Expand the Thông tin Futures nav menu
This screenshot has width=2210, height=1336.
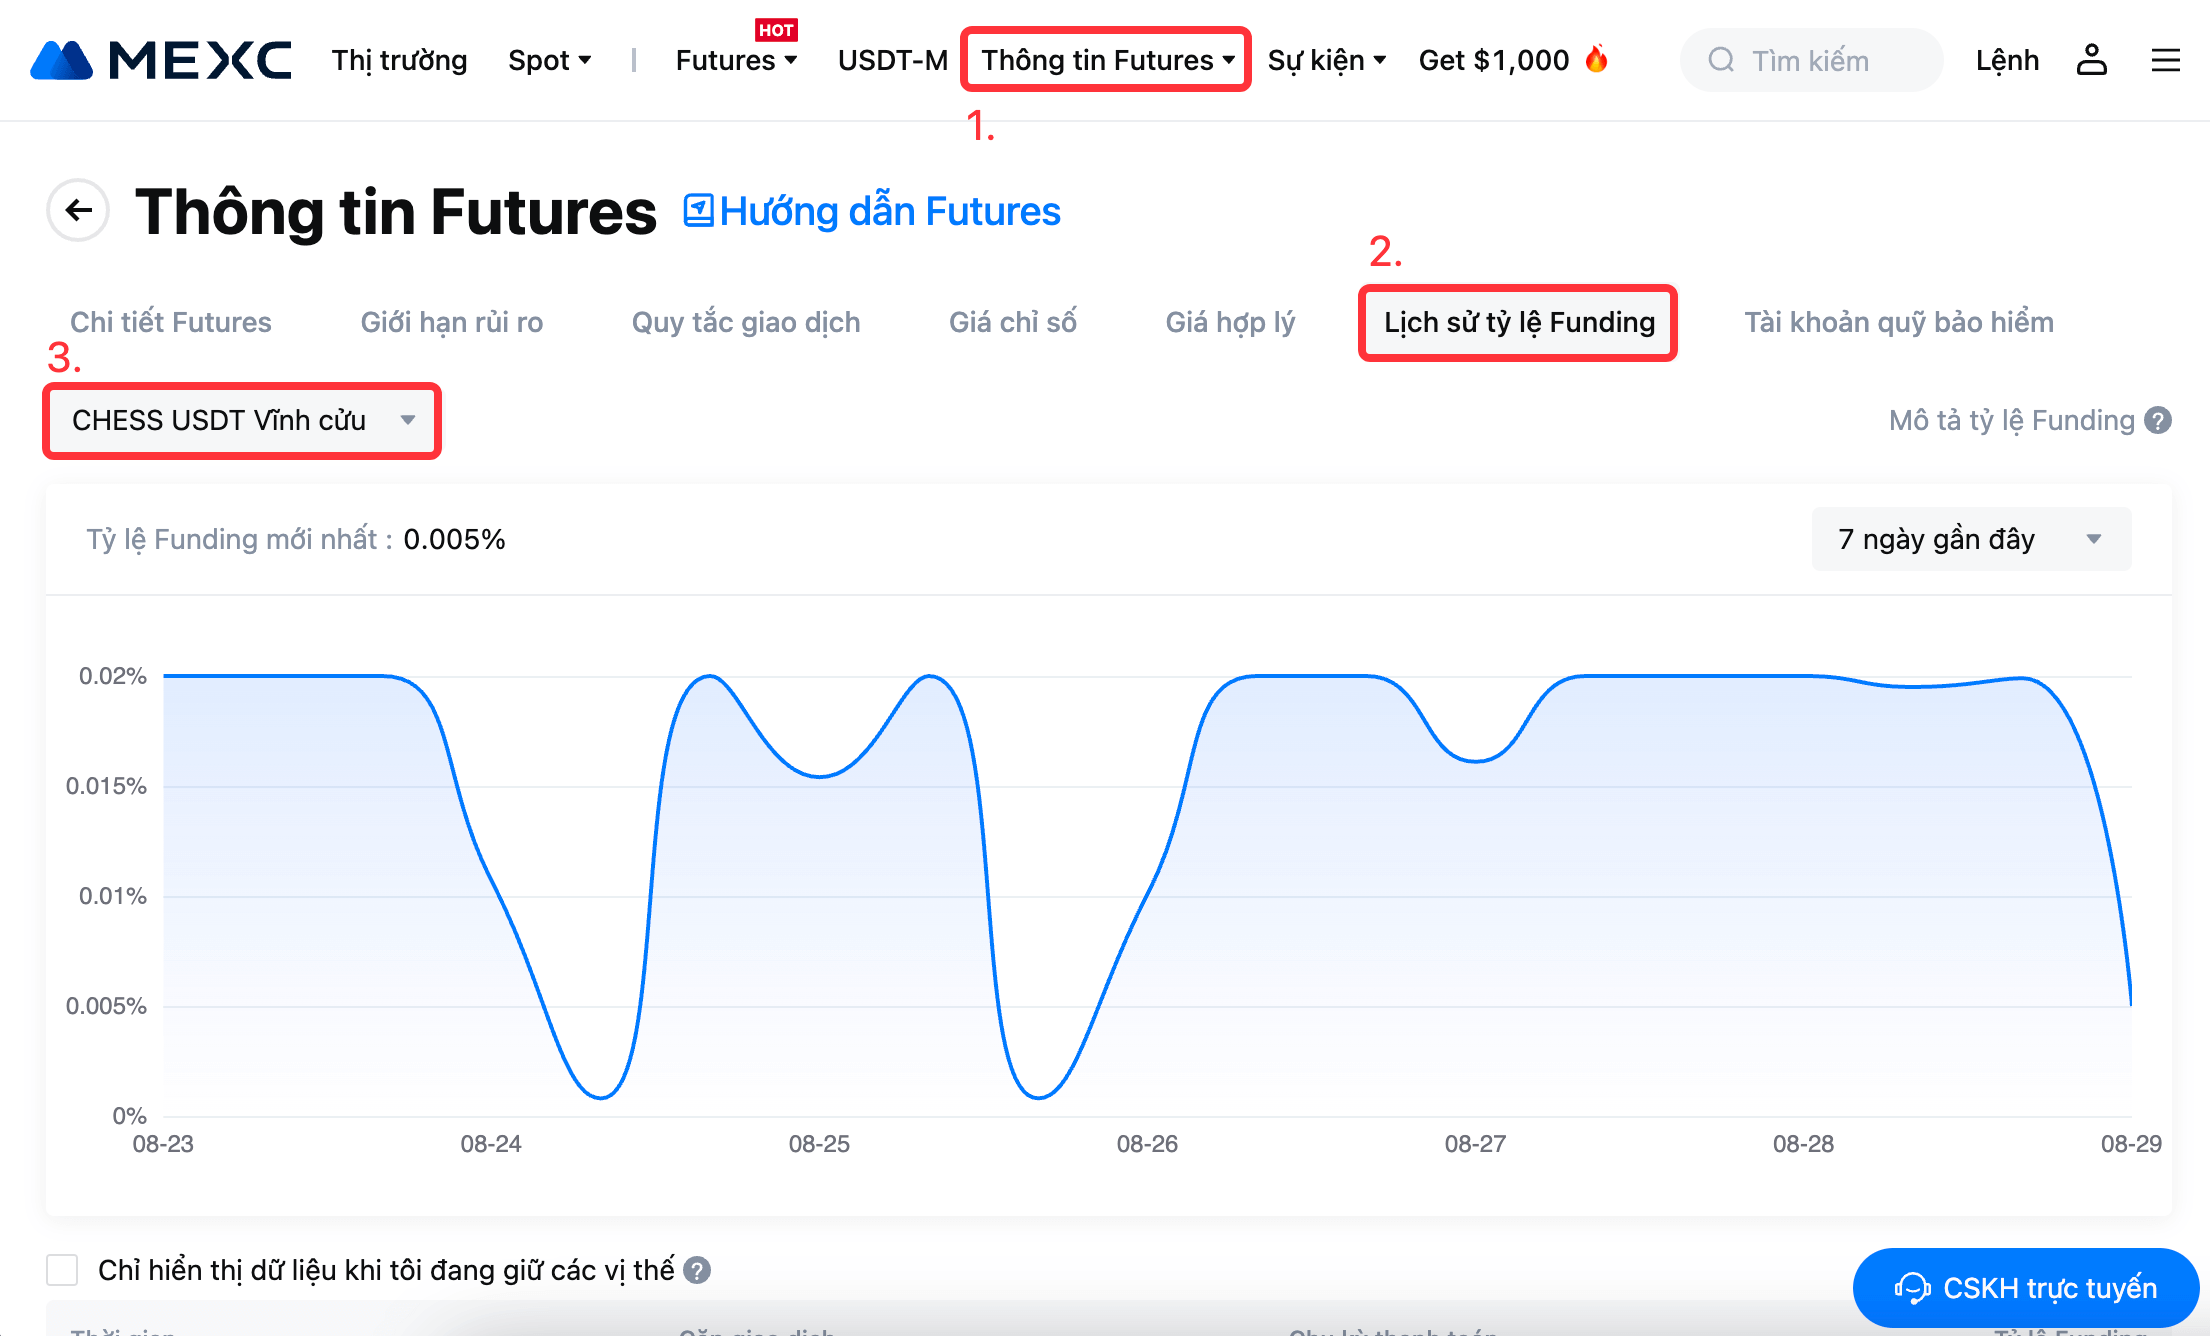click(1106, 60)
